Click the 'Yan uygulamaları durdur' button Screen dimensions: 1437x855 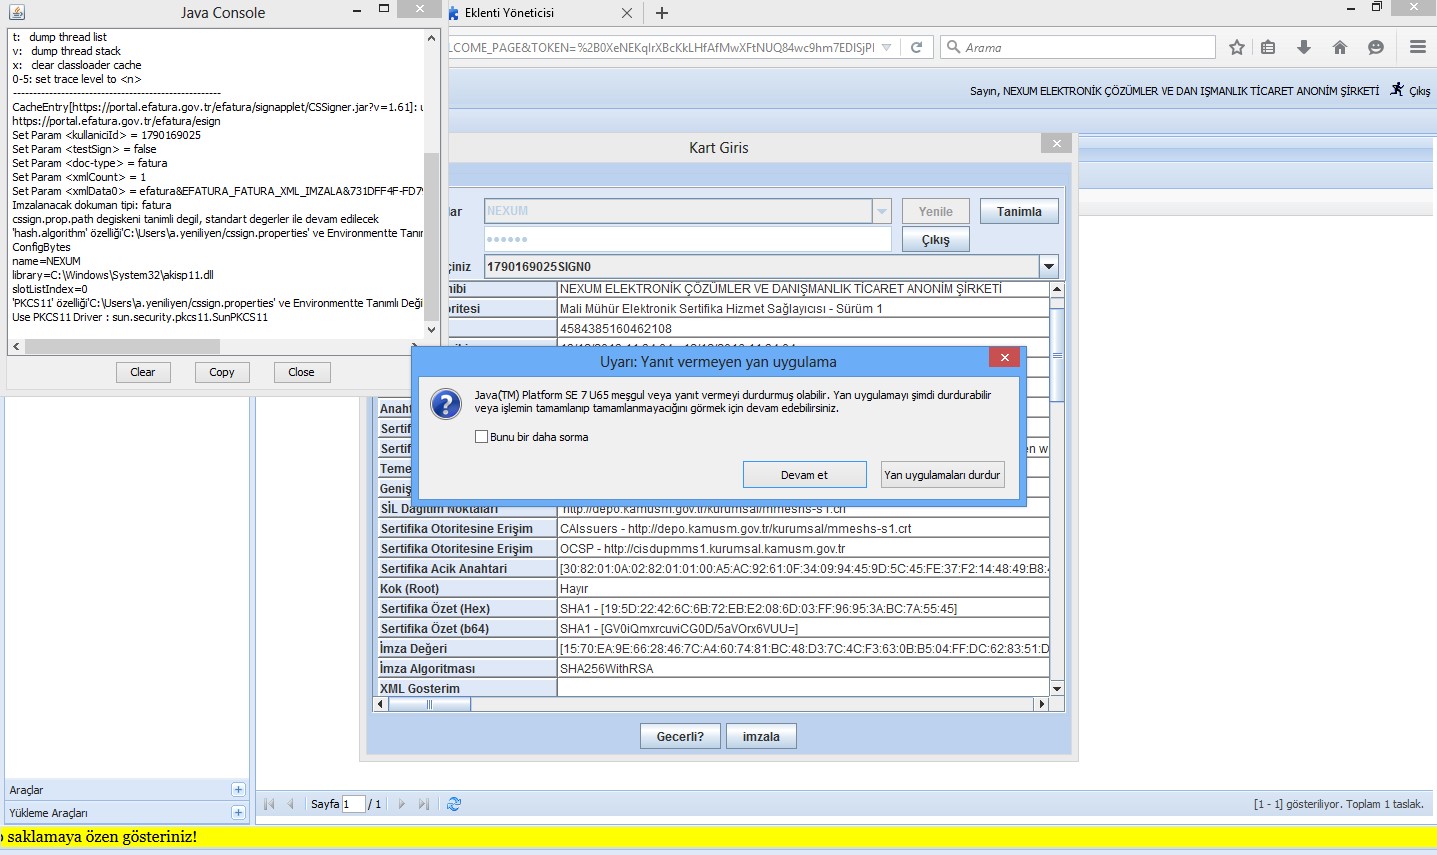(942, 475)
